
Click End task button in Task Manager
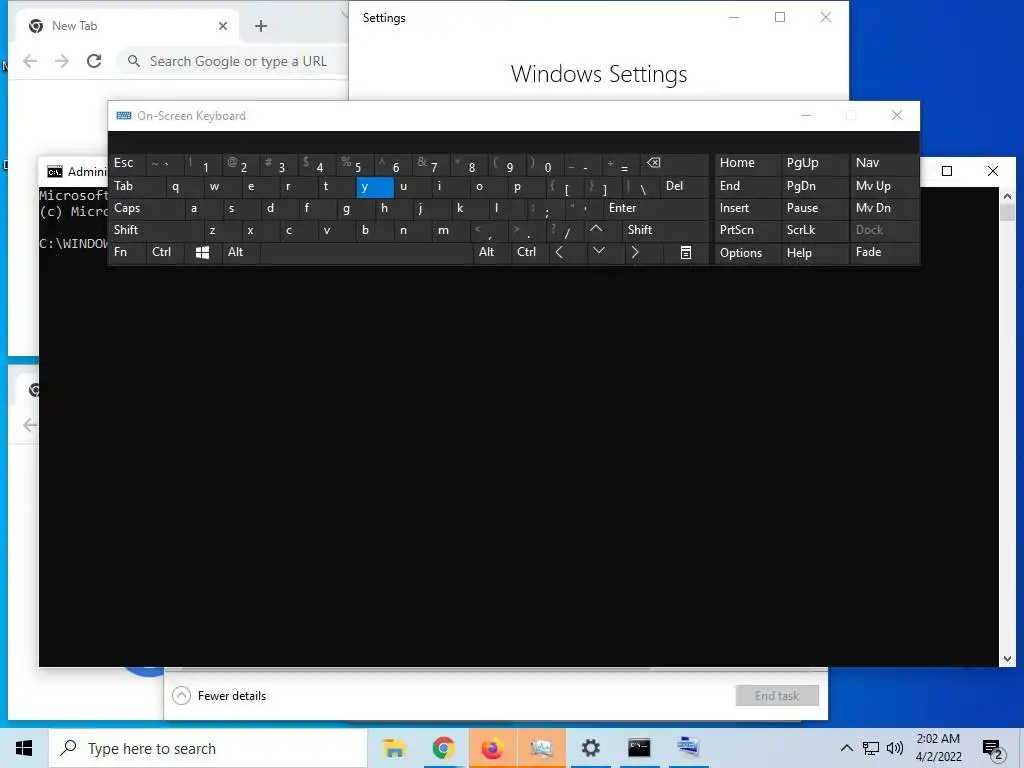pyautogui.click(x=777, y=696)
